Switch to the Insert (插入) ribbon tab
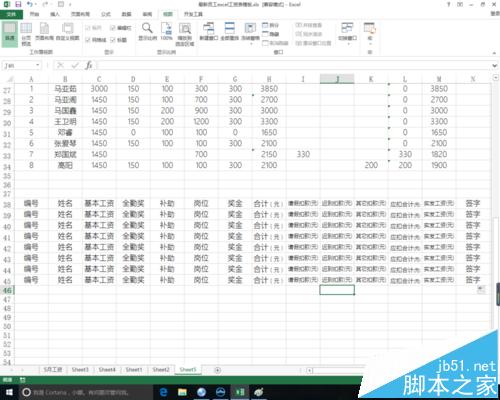 tap(55, 14)
